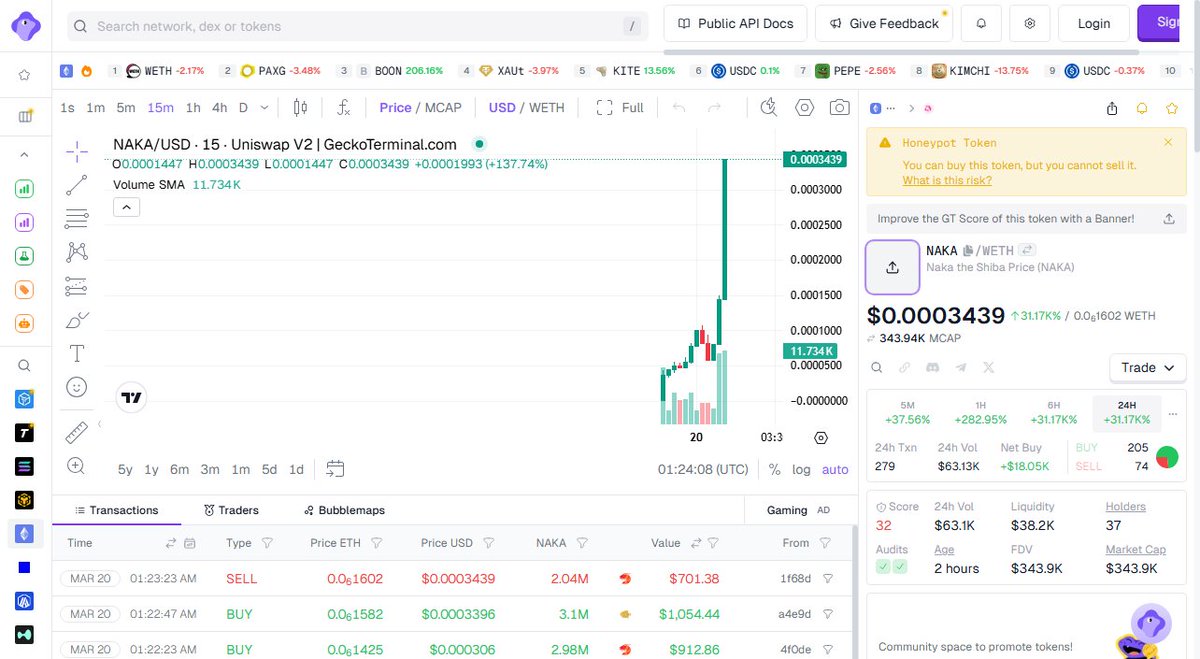Collapse the left sidebar section chevron
This screenshot has width=1200, height=659.
click(25, 155)
